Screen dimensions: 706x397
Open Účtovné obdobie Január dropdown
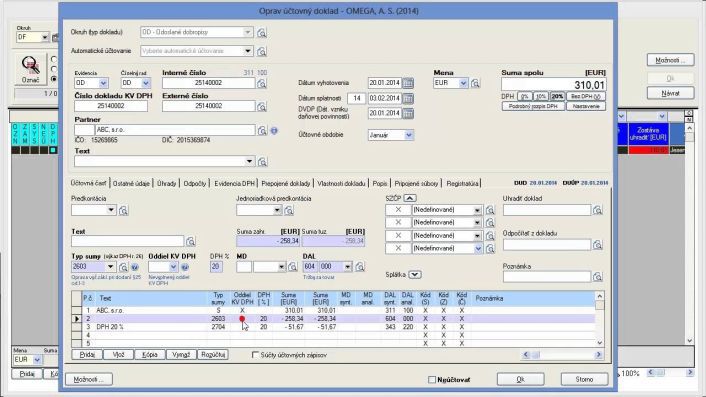coord(409,135)
